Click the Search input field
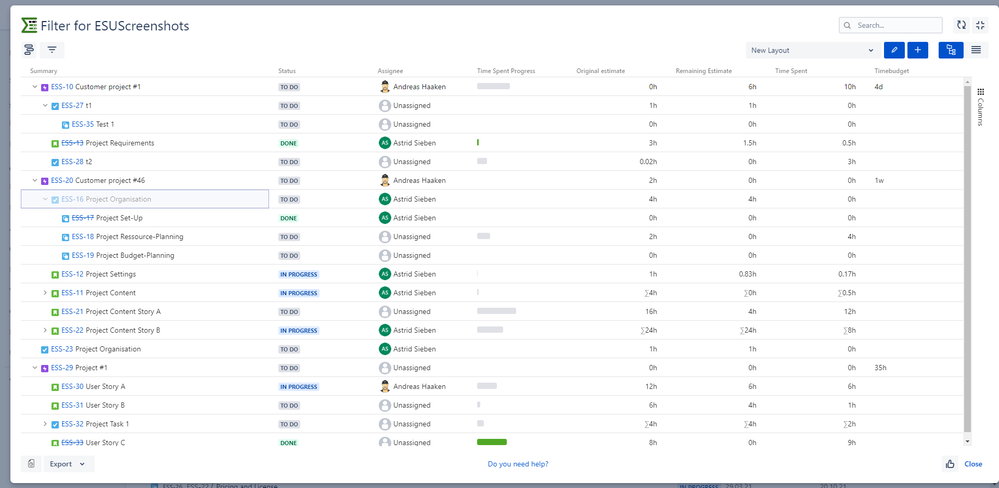The image size is (999, 488). [891, 25]
